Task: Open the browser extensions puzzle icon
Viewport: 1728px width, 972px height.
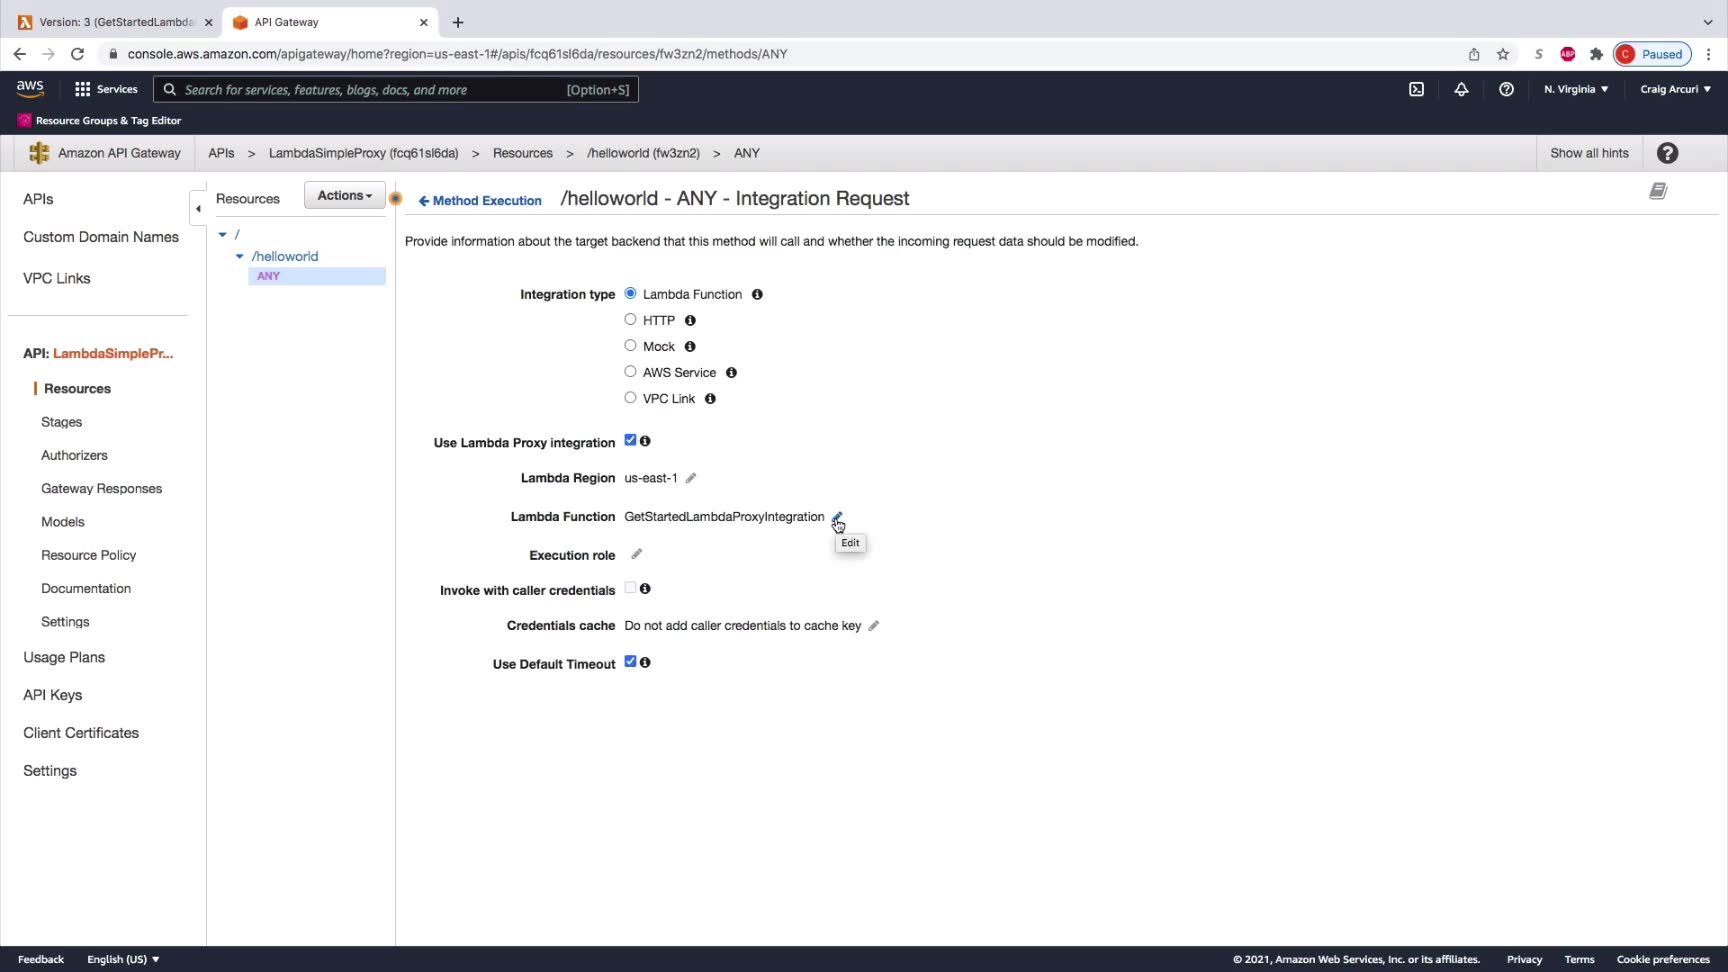Action: (1596, 54)
